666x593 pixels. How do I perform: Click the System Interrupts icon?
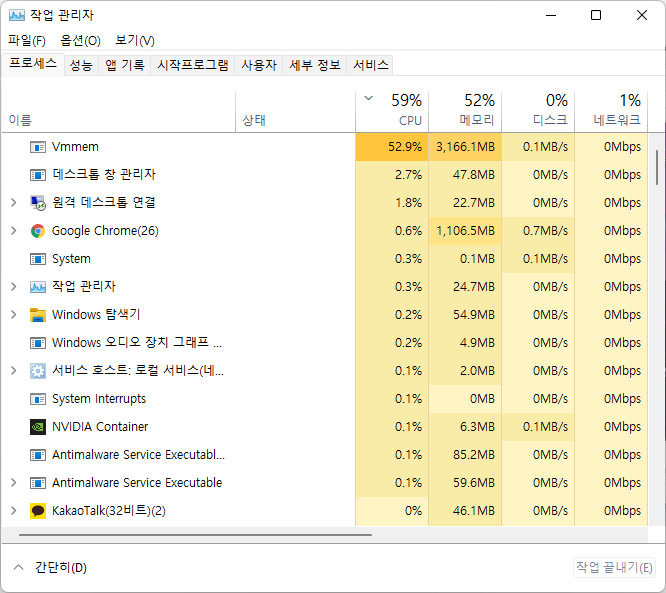(x=38, y=399)
